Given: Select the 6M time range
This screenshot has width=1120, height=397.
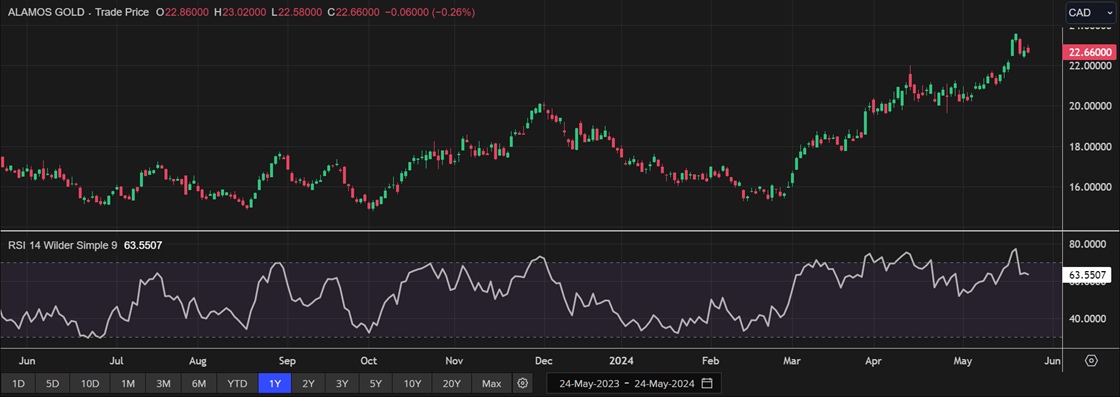Looking at the screenshot, I should (x=200, y=383).
